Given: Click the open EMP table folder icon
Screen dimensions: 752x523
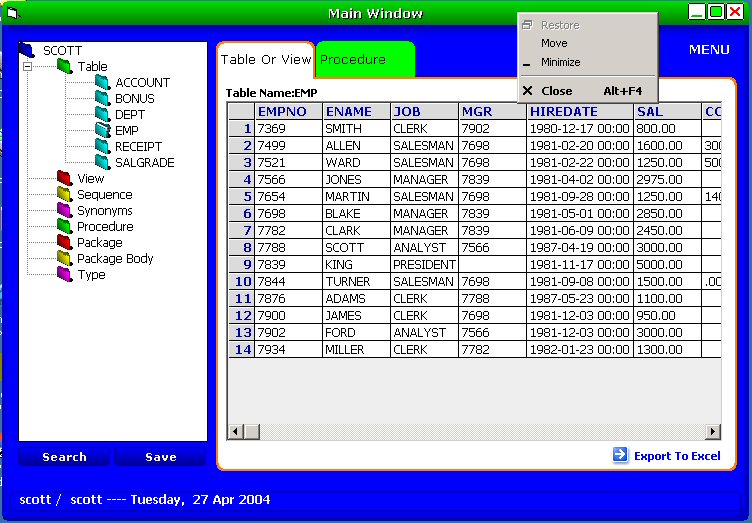Looking at the screenshot, I should pos(102,130).
